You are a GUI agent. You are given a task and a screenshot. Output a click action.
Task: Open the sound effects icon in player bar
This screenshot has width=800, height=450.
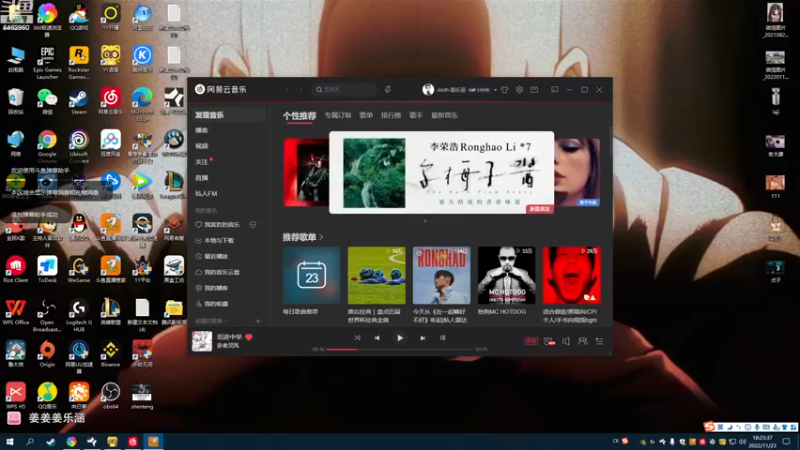pos(549,341)
